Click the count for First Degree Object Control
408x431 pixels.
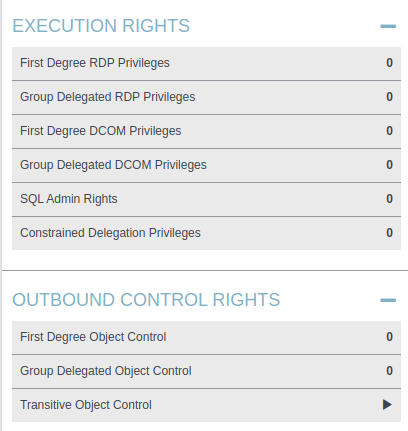tap(389, 337)
